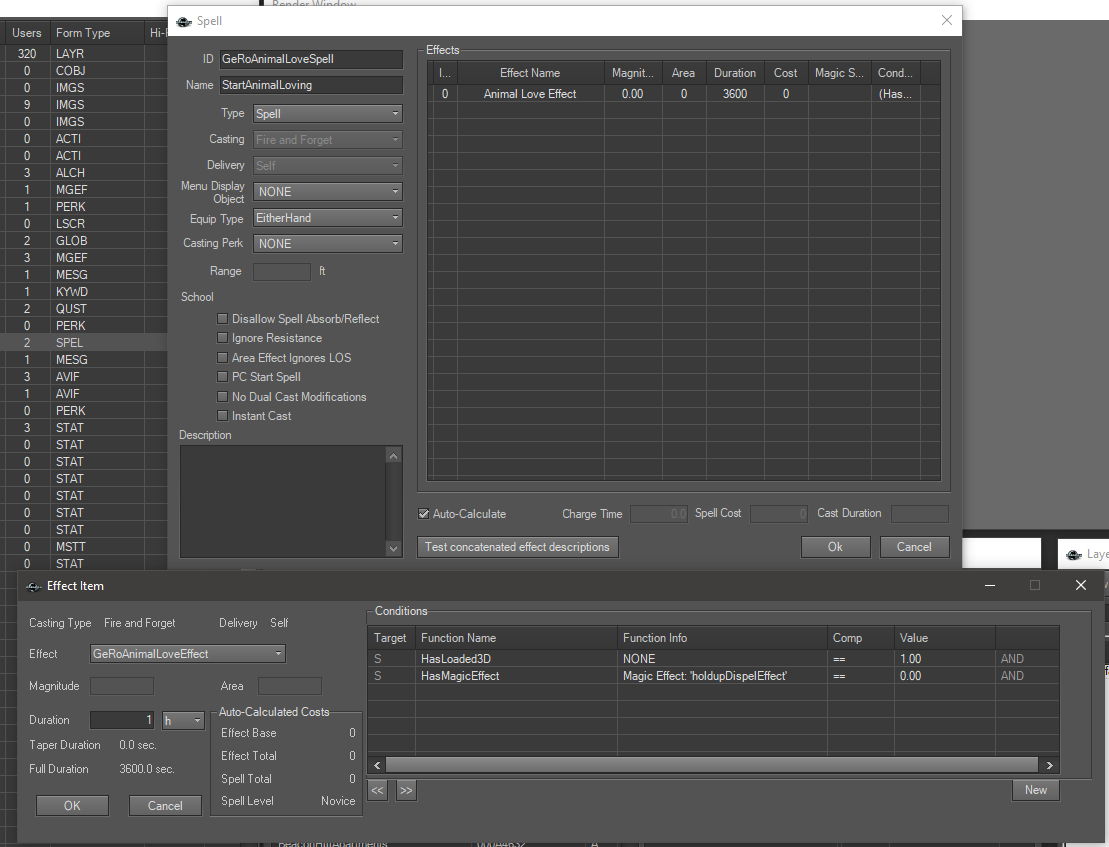The image size is (1109, 847).
Task: Click the Magnitude column header
Action: 633,73
